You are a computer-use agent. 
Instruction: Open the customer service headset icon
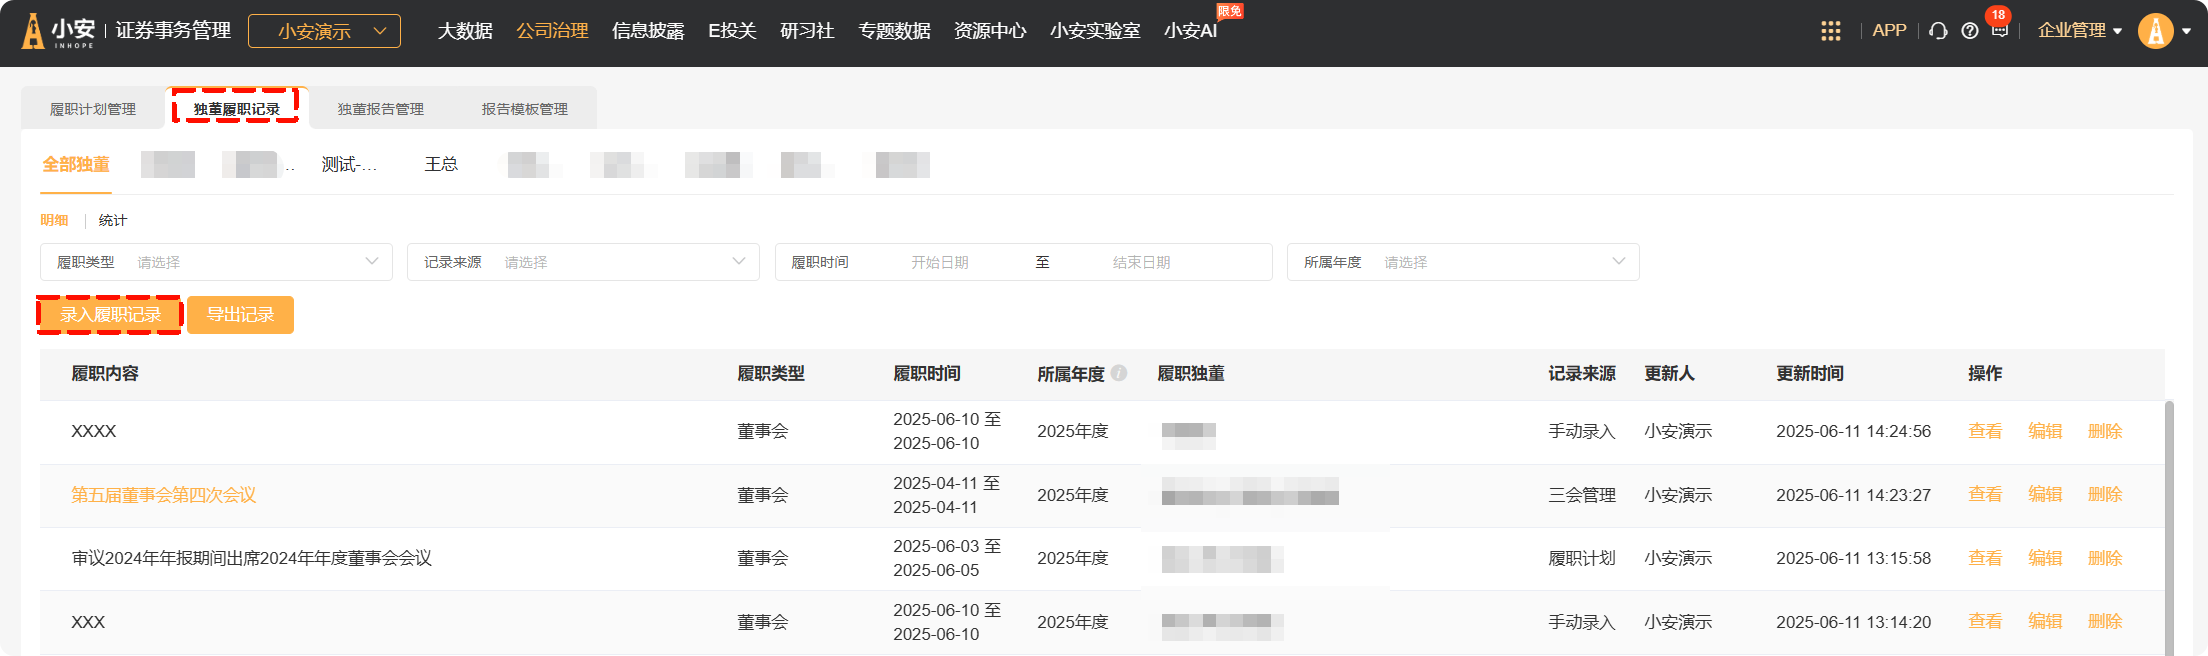[1938, 31]
